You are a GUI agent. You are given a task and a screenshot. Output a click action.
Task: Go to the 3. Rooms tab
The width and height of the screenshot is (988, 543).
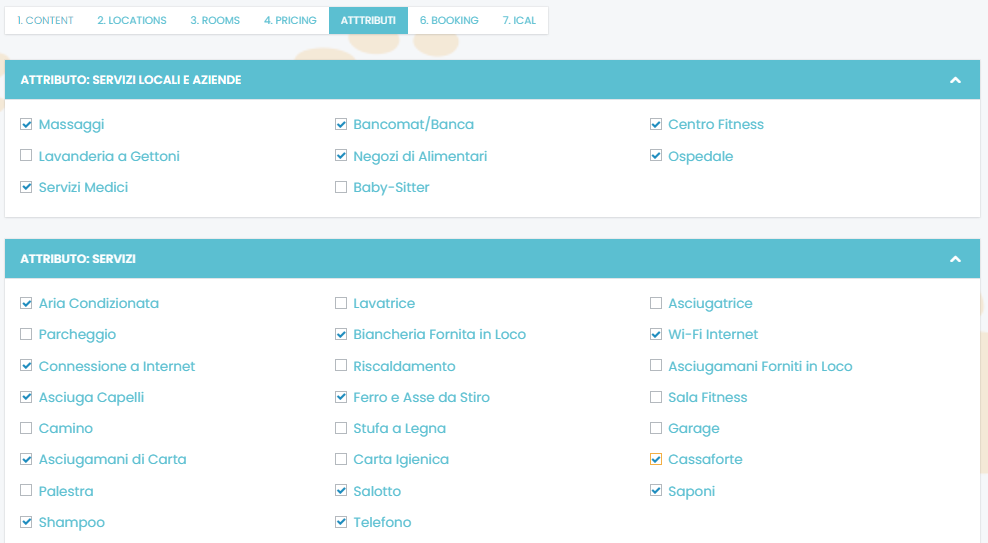pos(215,20)
